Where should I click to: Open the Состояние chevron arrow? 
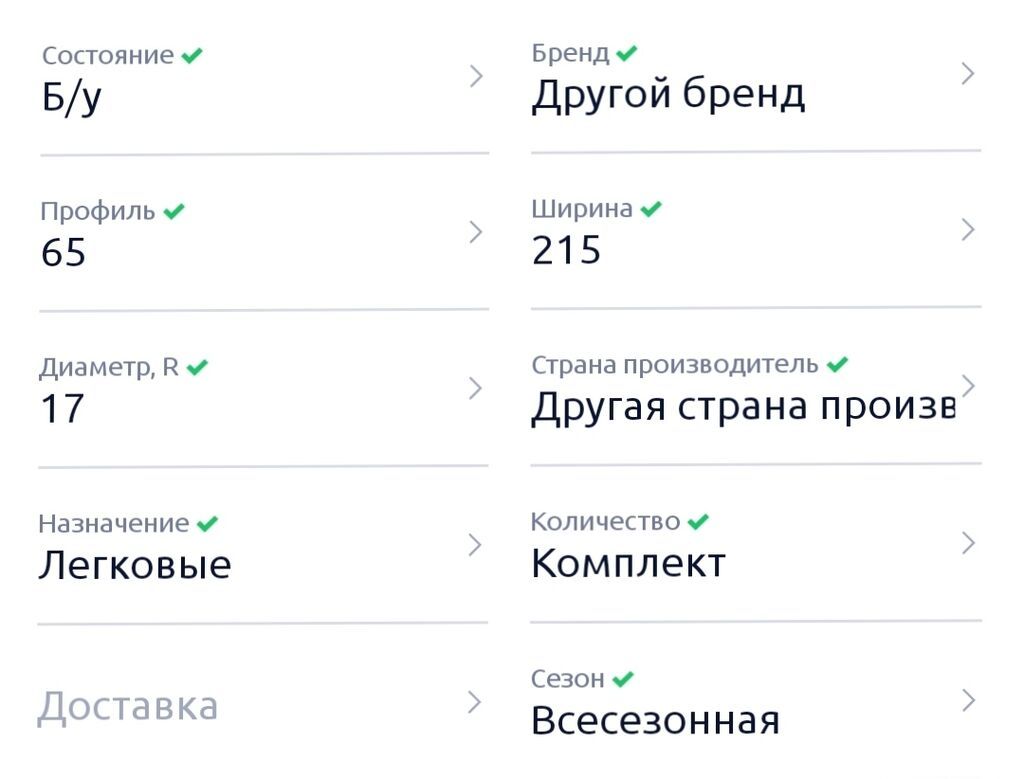pos(477,77)
